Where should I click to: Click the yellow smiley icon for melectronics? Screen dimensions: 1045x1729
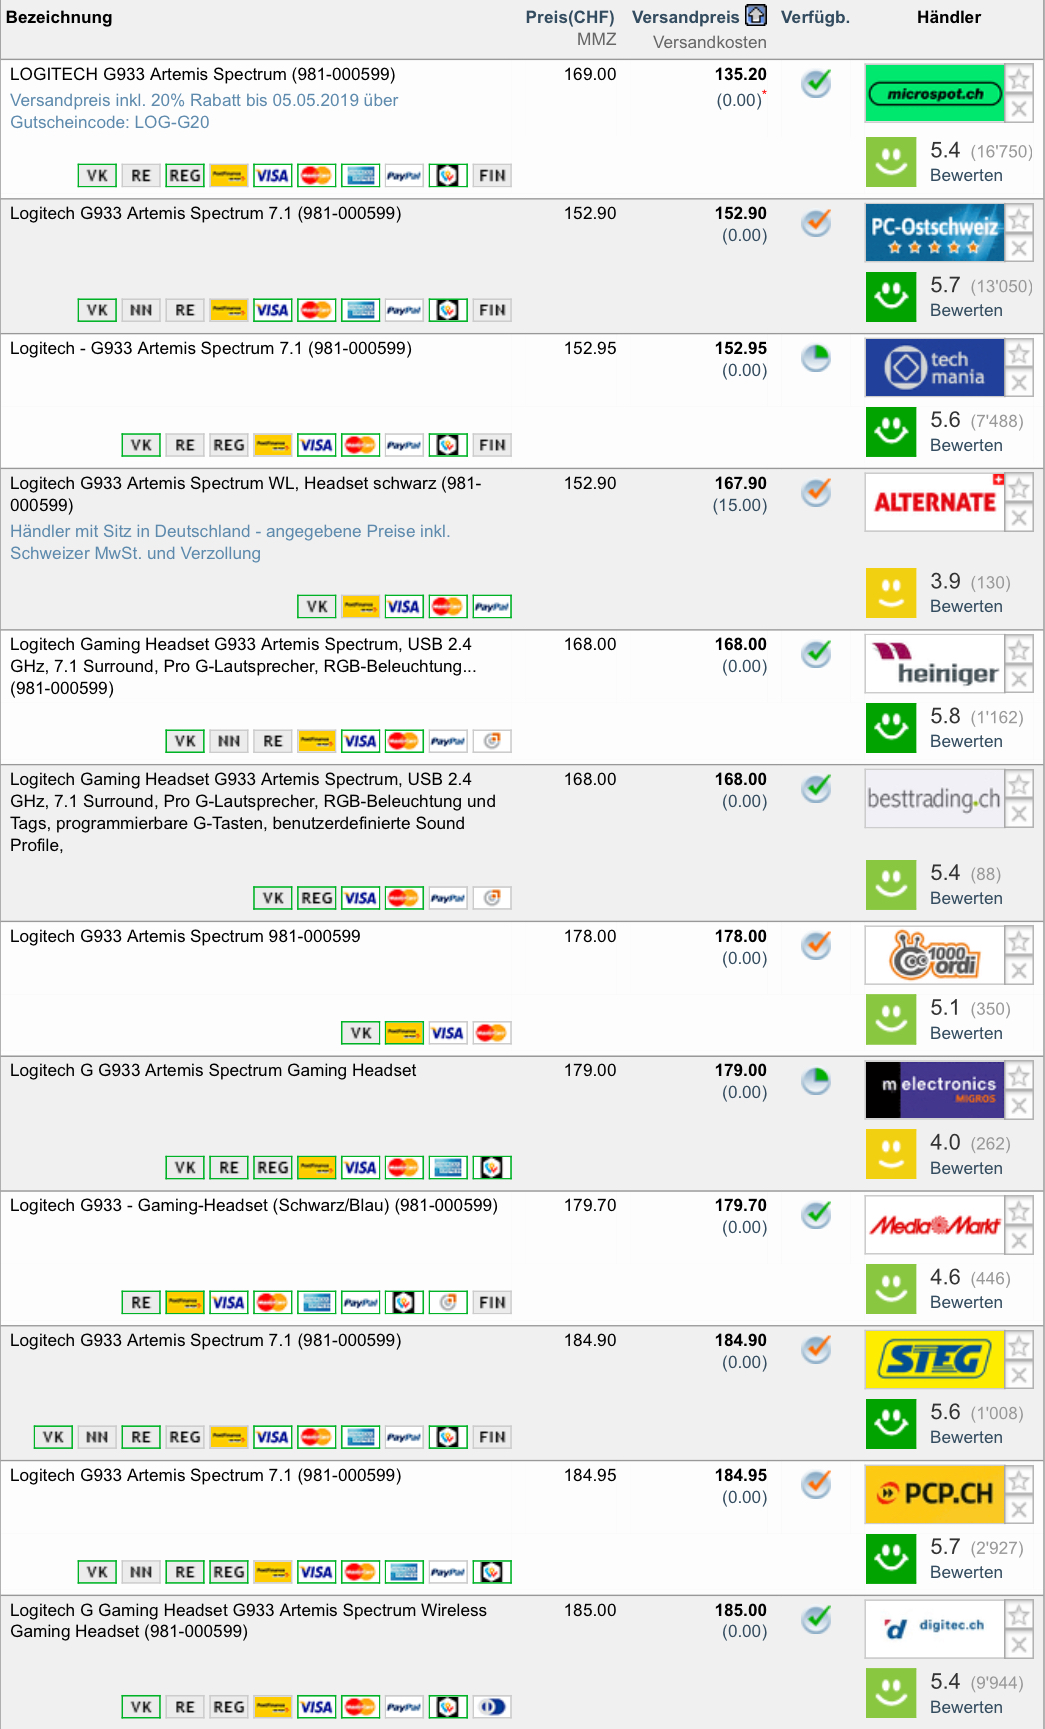pyautogui.click(x=890, y=1154)
